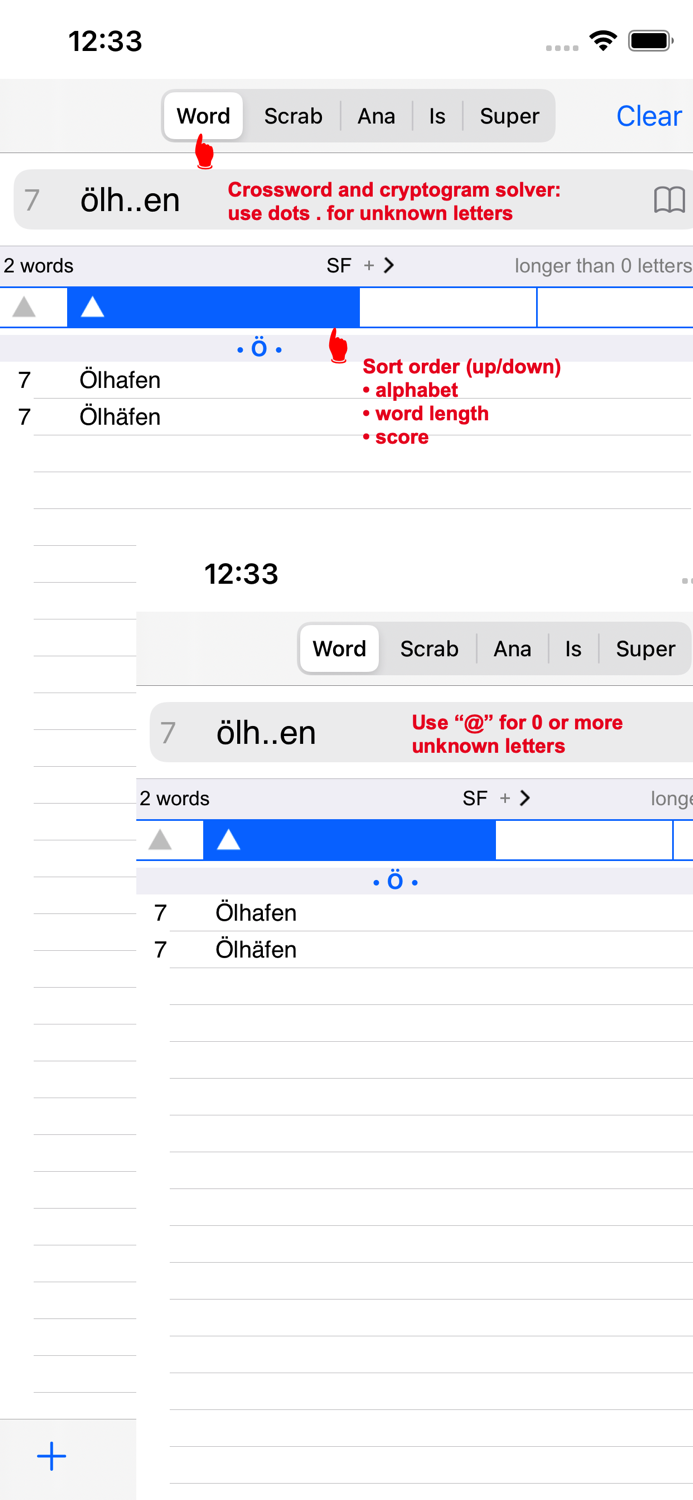The width and height of the screenshot is (693, 1500).
Task: Toggle sort order in the lower sort bar
Action: [227, 840]
